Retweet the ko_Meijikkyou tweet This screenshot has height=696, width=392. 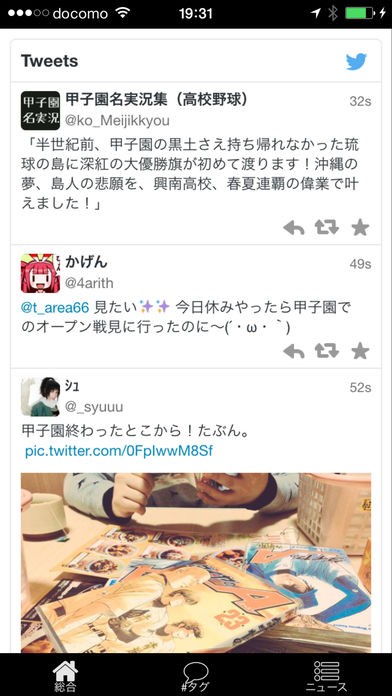pos(327,228)
